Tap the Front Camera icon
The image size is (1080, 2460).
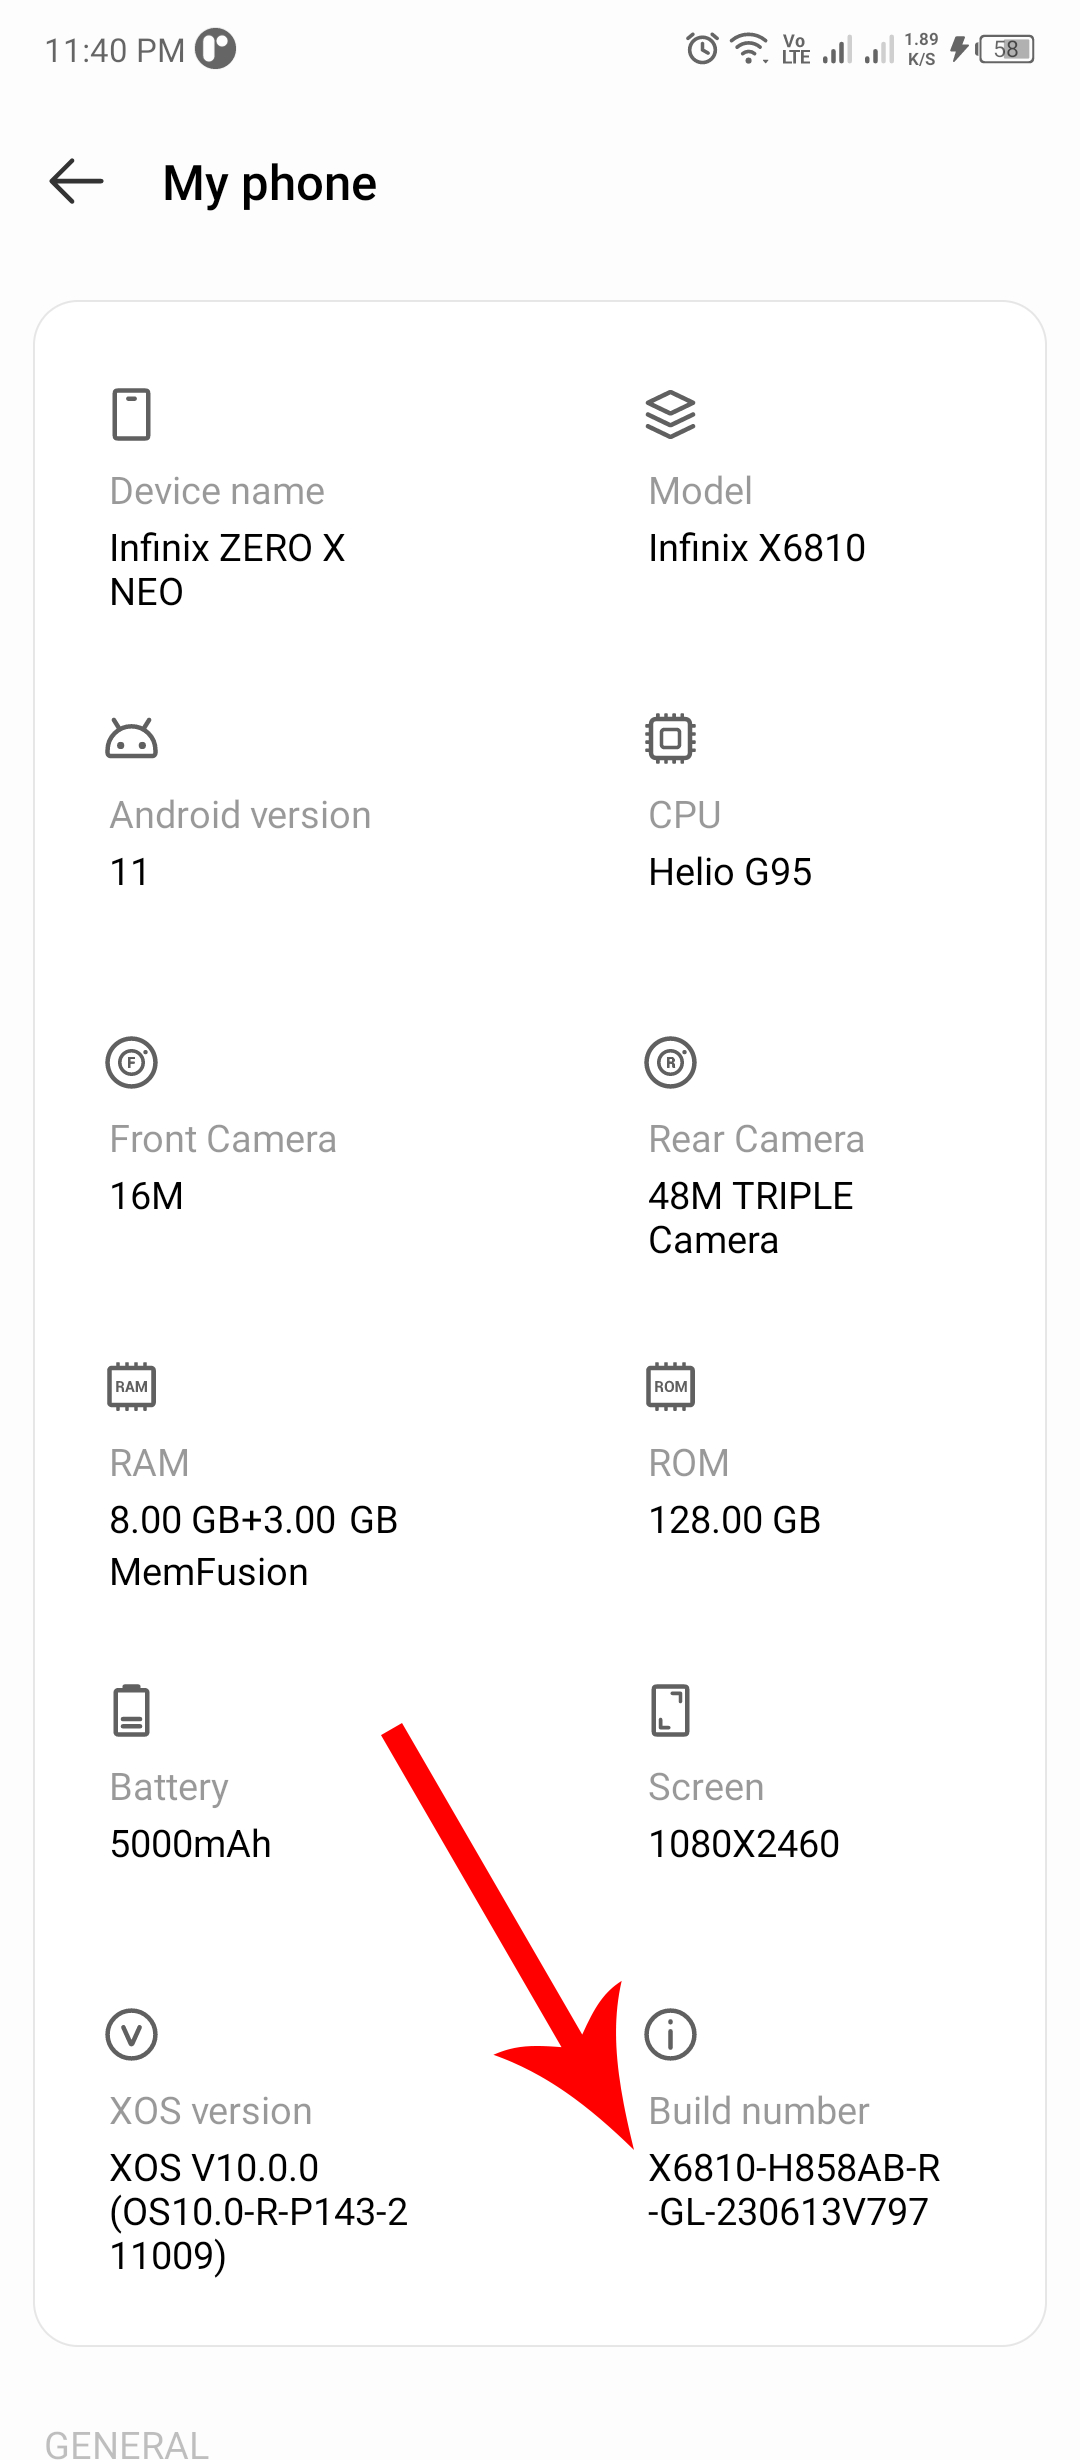[131, 1062]
